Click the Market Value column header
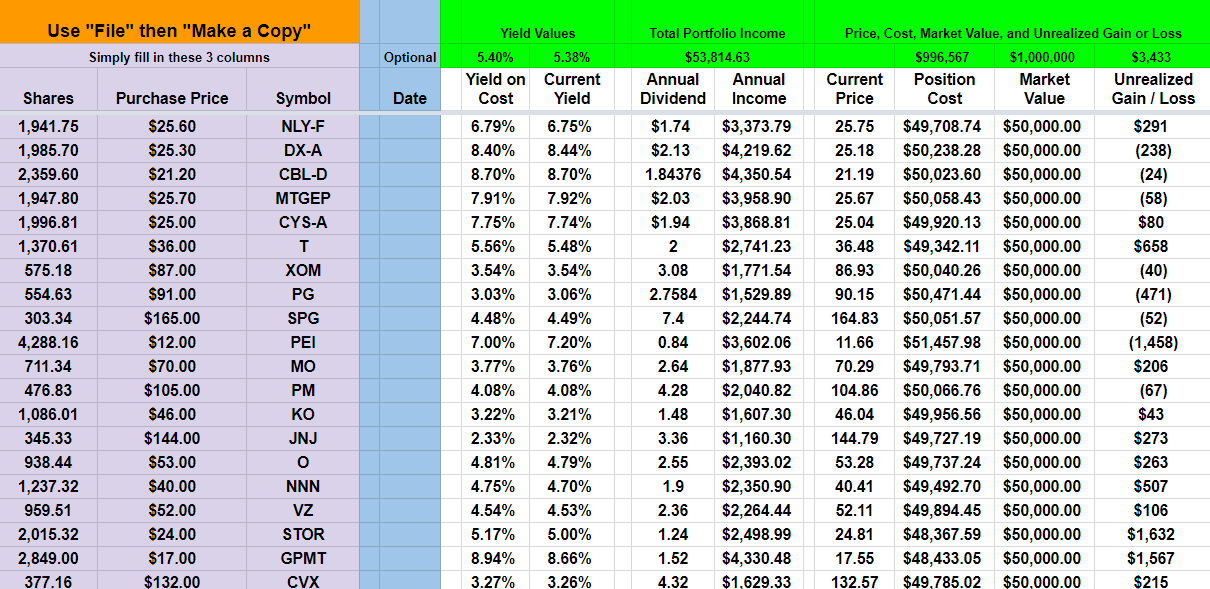 pos(1043,89)
